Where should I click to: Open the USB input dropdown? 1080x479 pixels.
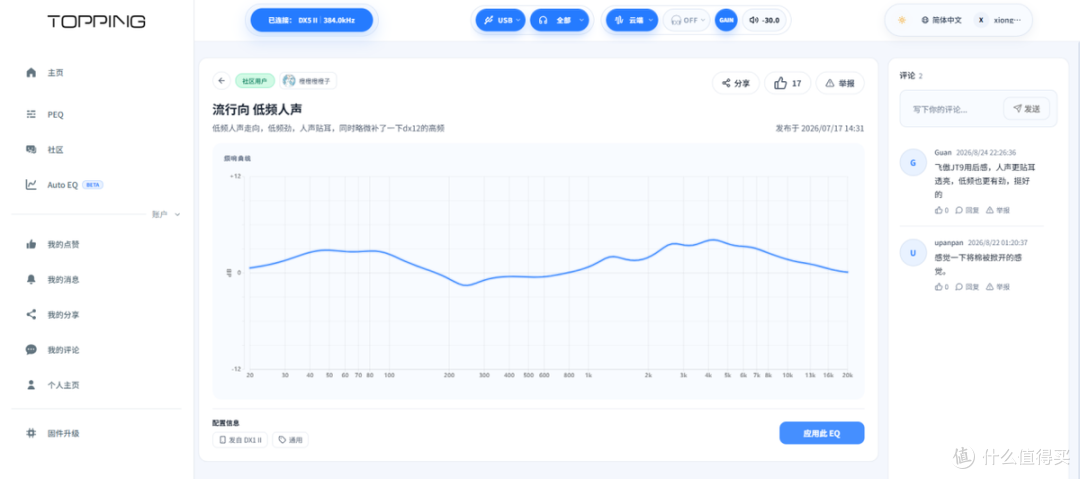pos(500,21)
